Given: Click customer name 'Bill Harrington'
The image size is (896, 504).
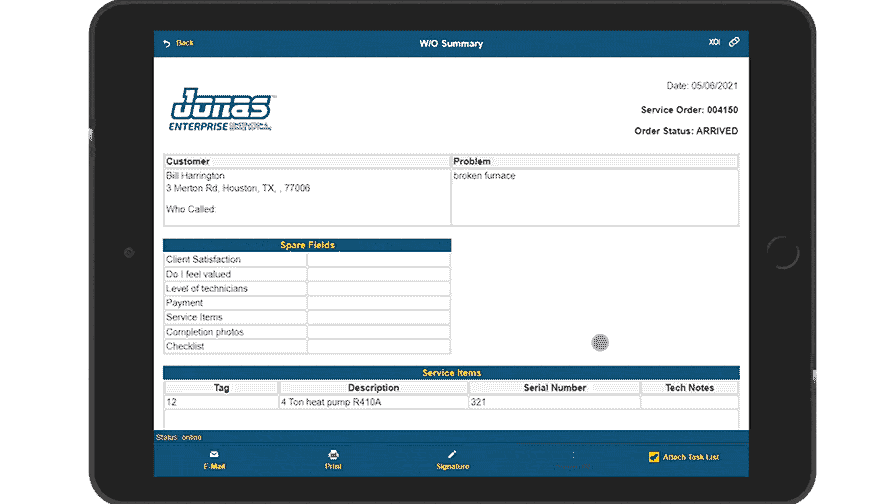Looking at the screenshot, I should [x=195, y=176].
